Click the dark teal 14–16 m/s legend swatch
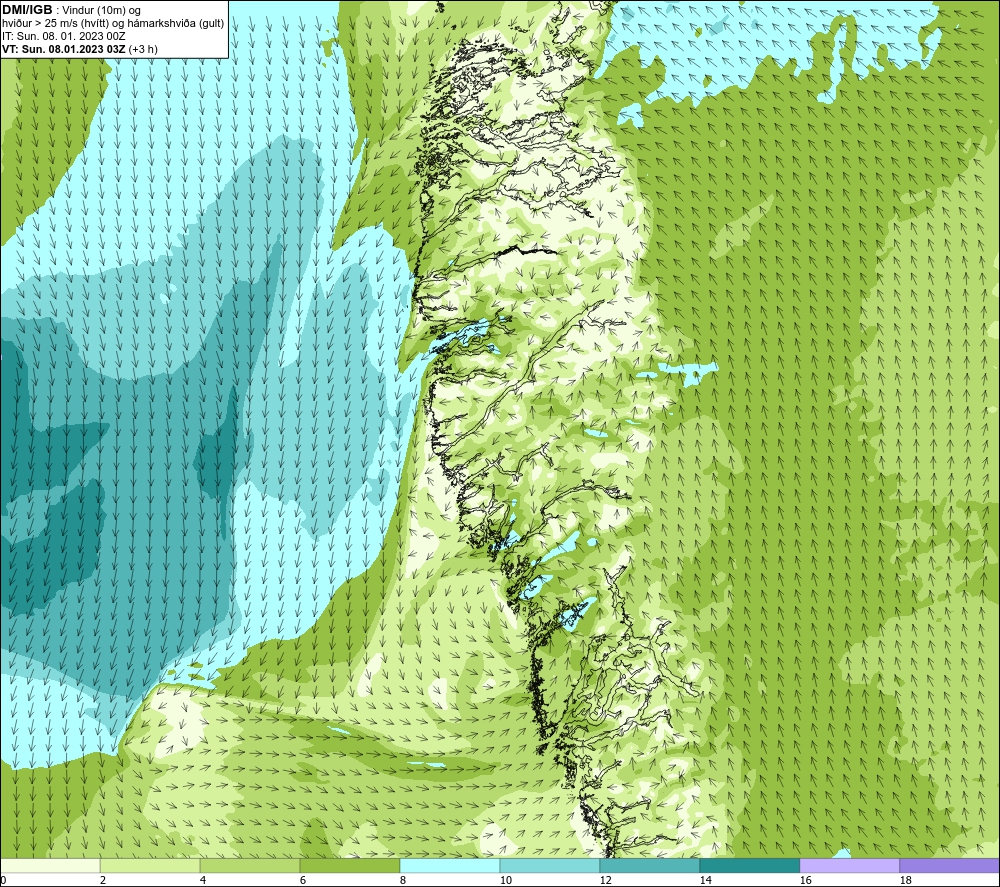This screenshot has width=1000, height=887. tap(749, 865)
